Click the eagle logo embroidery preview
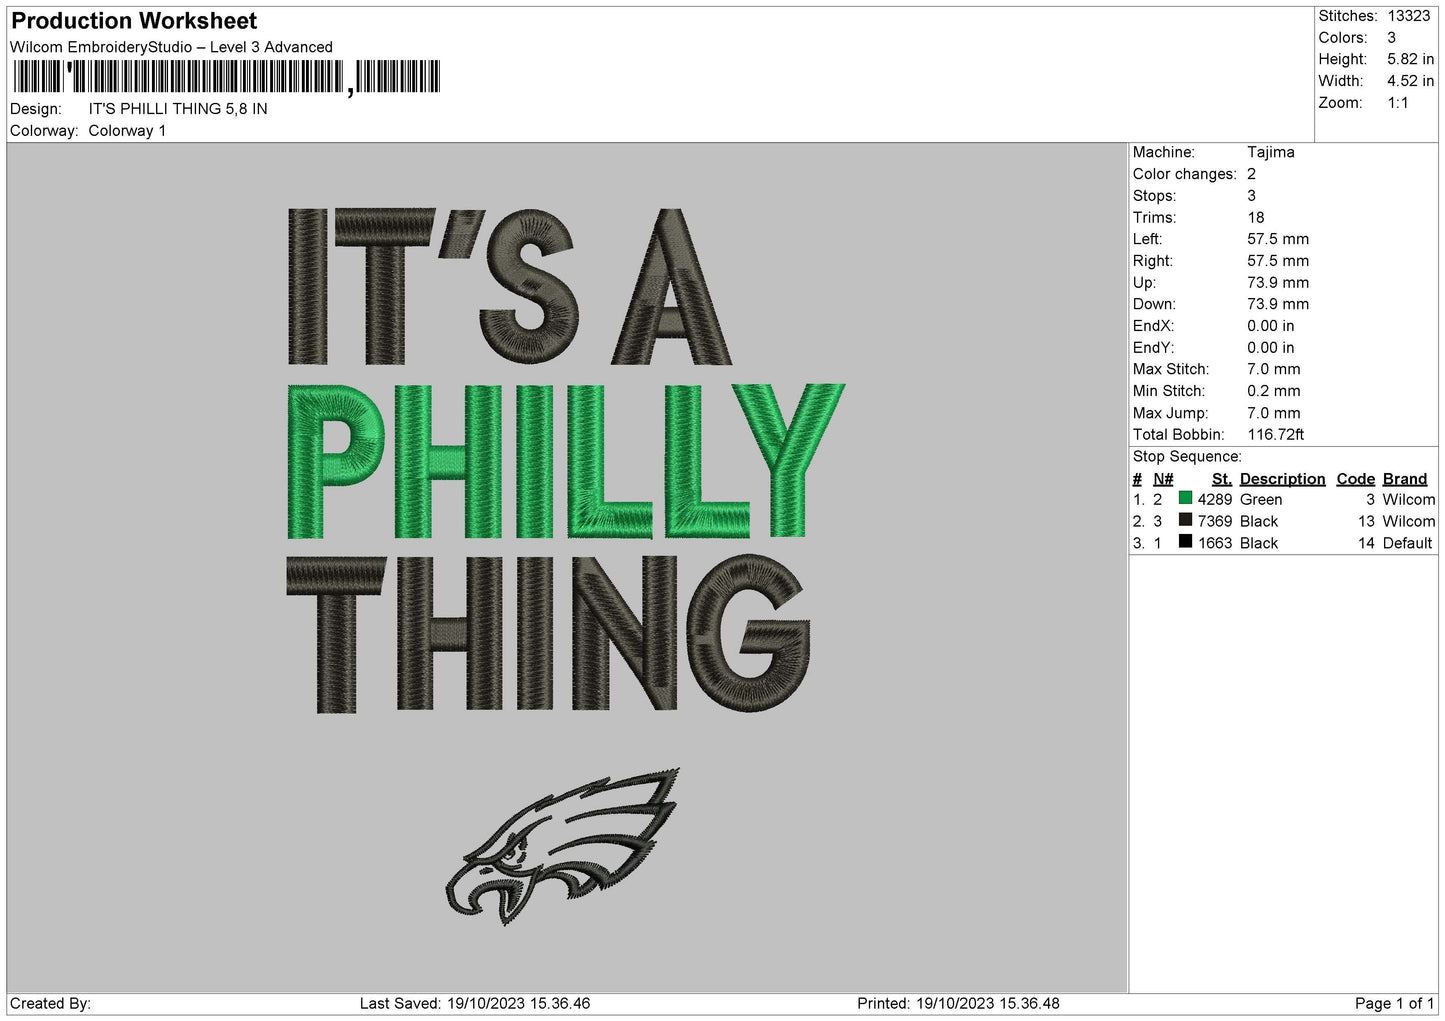The width and height of the screenshot is (1445, 1021). point(562,846)
